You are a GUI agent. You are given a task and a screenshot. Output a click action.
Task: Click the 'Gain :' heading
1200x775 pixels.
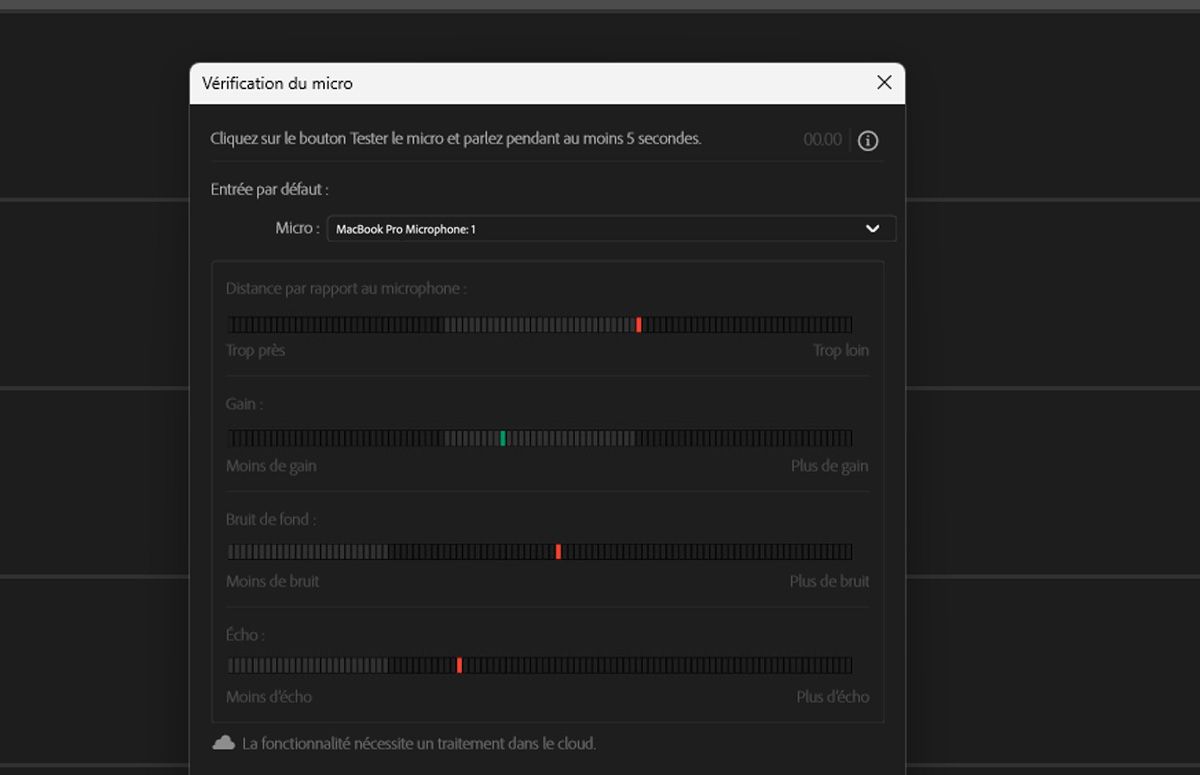(245, 404)
